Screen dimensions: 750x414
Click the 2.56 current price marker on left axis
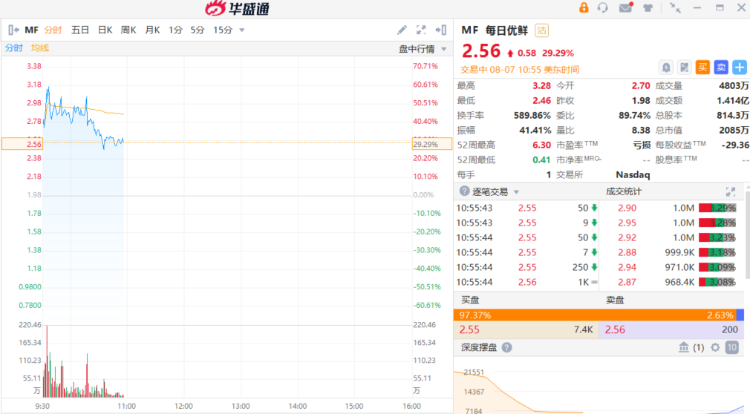coord(22,144)
